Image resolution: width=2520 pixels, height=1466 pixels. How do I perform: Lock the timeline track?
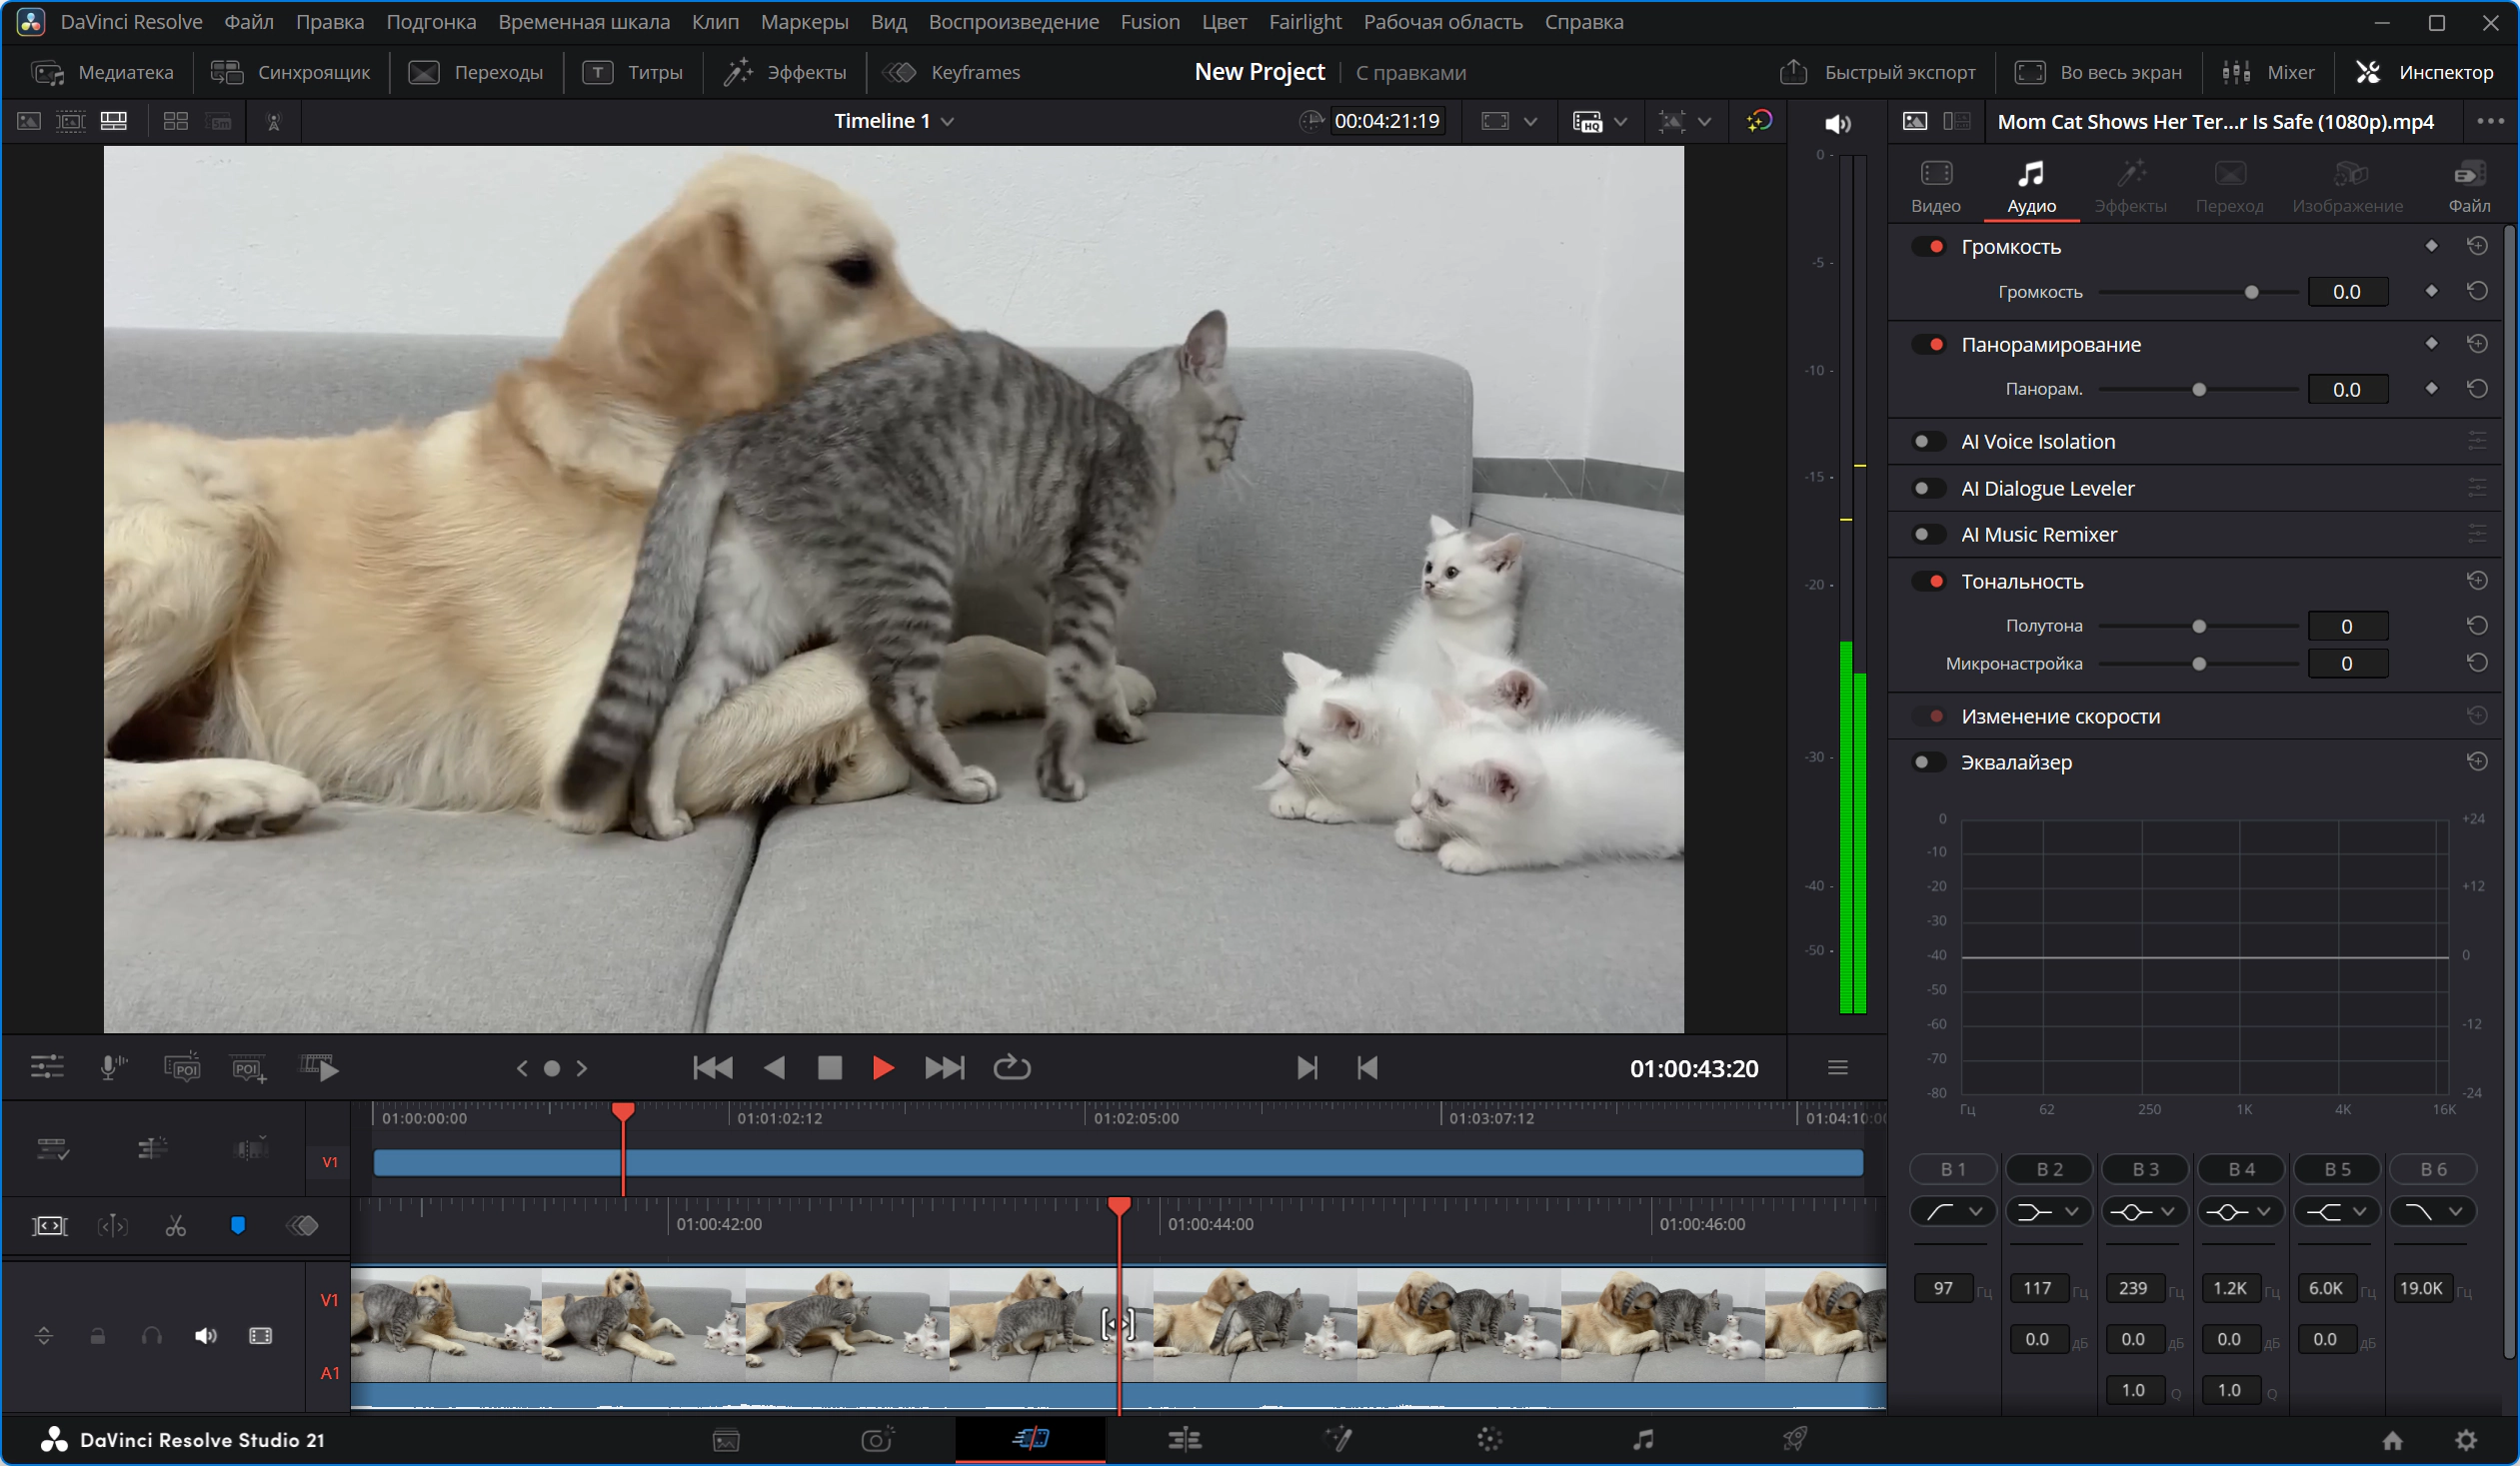[x=98, y=1336]
